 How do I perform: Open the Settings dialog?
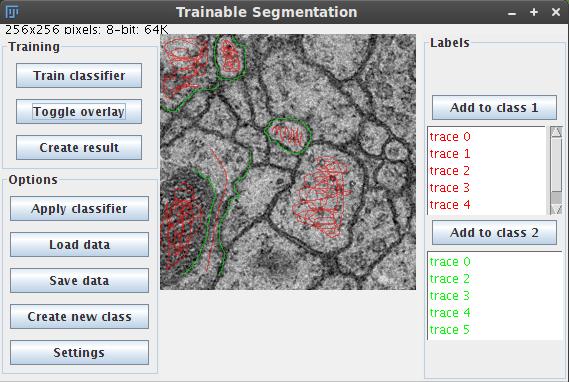click(x=79, y=352)
